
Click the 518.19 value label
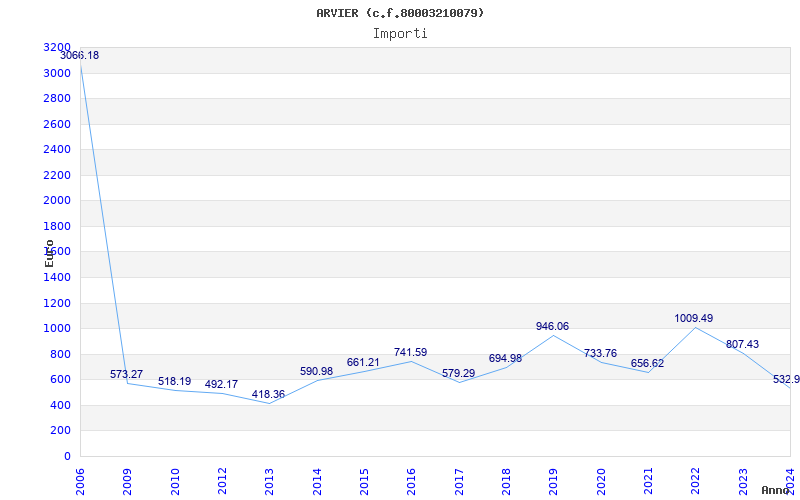point(174,382)
